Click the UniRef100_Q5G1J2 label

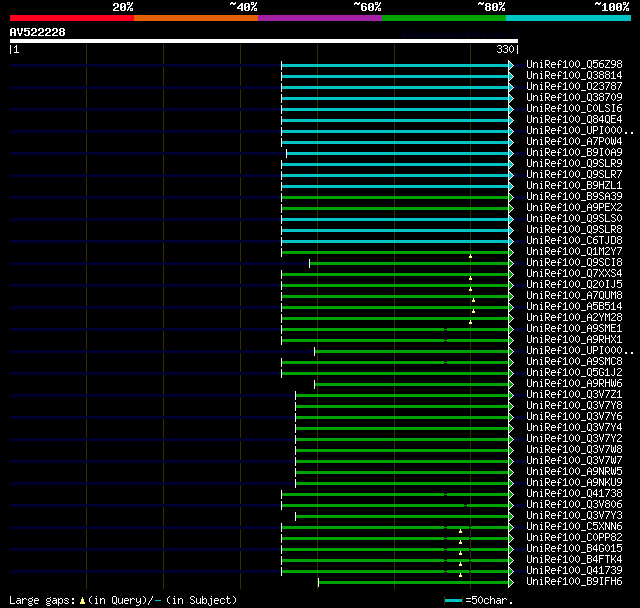[x=573, y=372]
